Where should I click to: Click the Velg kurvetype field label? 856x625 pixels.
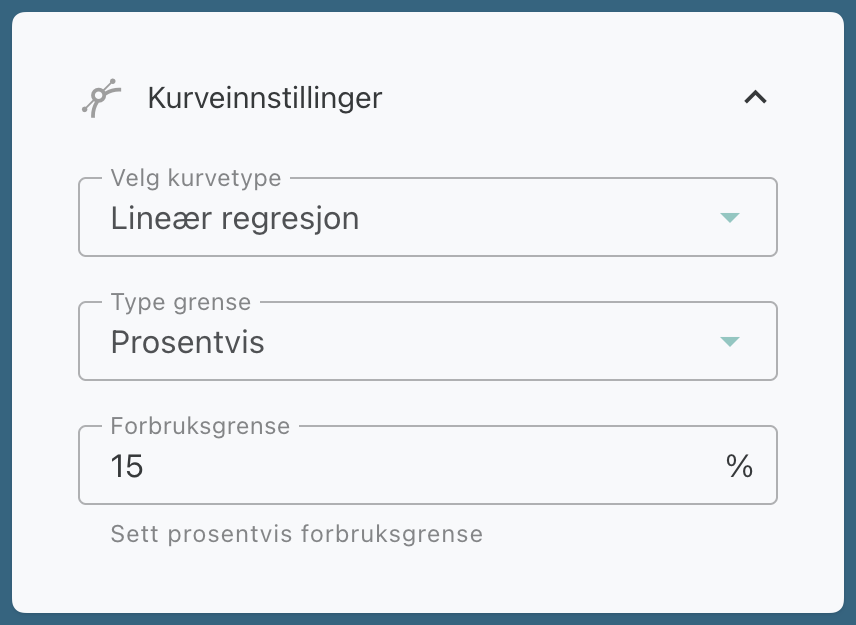(196, 178)
